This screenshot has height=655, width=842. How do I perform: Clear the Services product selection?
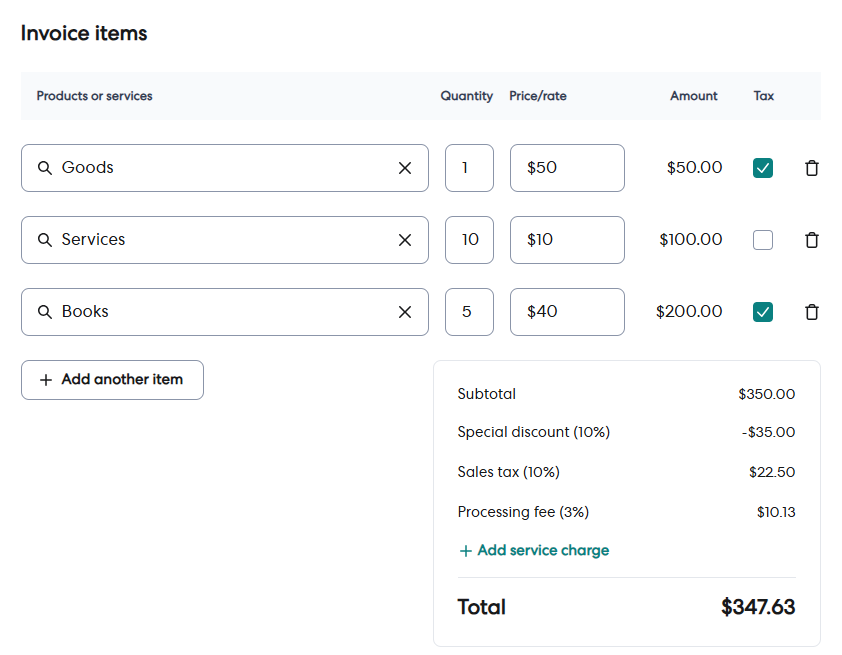point(405,240)
